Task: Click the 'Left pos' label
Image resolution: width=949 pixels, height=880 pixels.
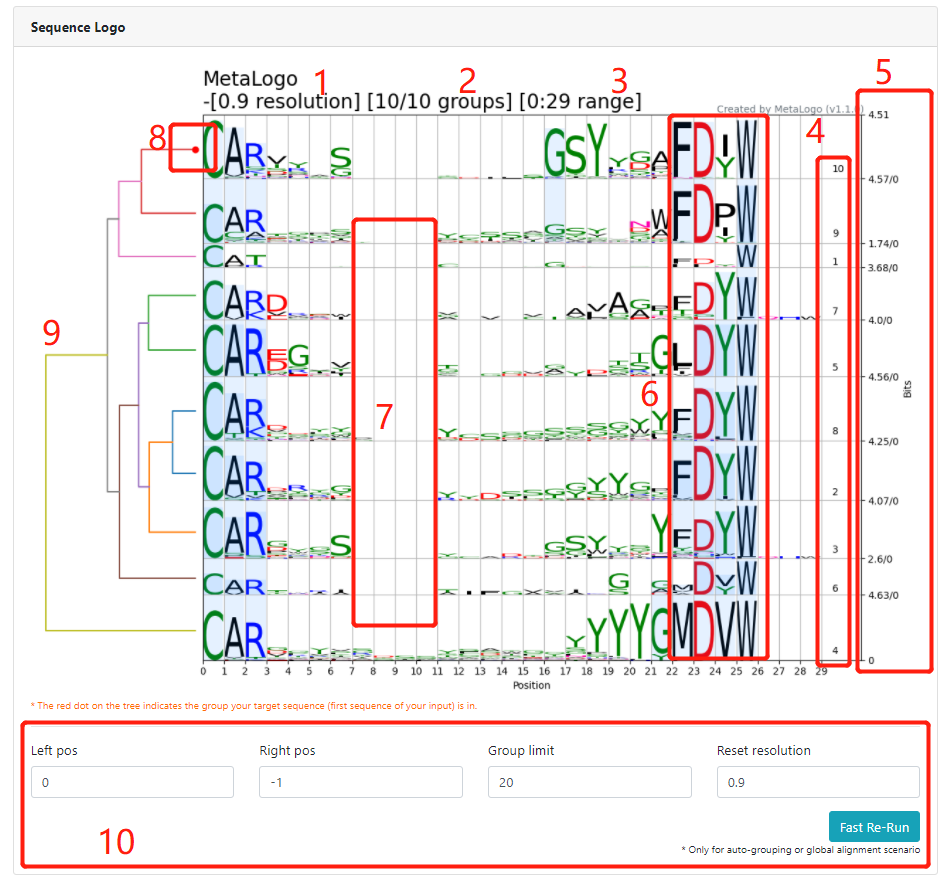Action: [54, 750]
